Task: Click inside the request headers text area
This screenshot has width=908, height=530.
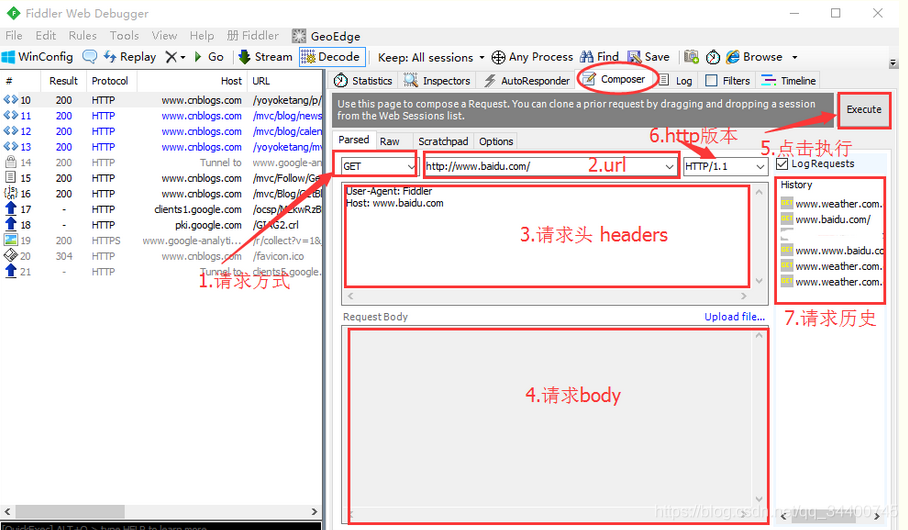Action: point(546,236)
